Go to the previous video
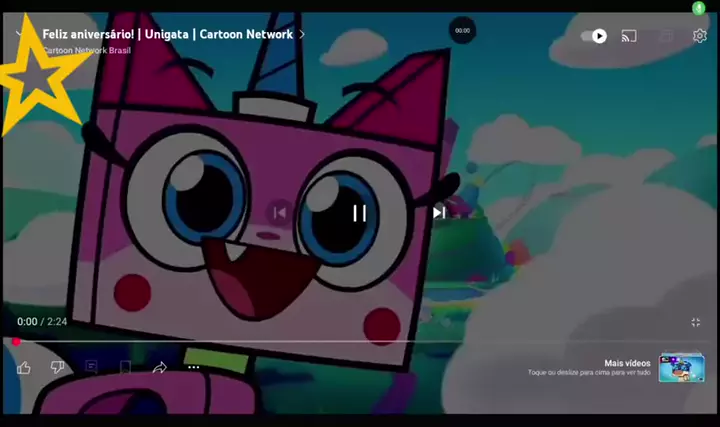 click(280, 212)
